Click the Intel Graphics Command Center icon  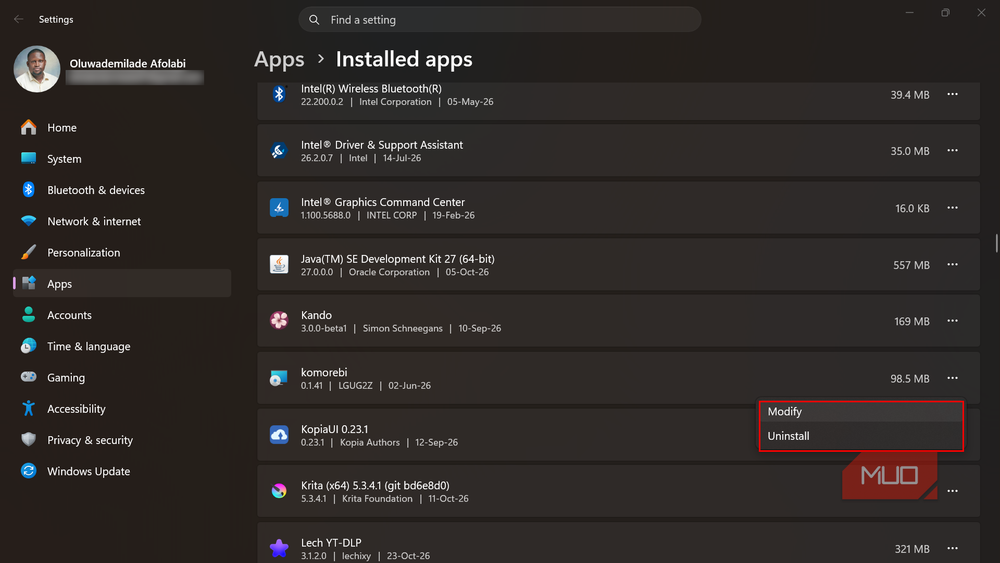279,208
